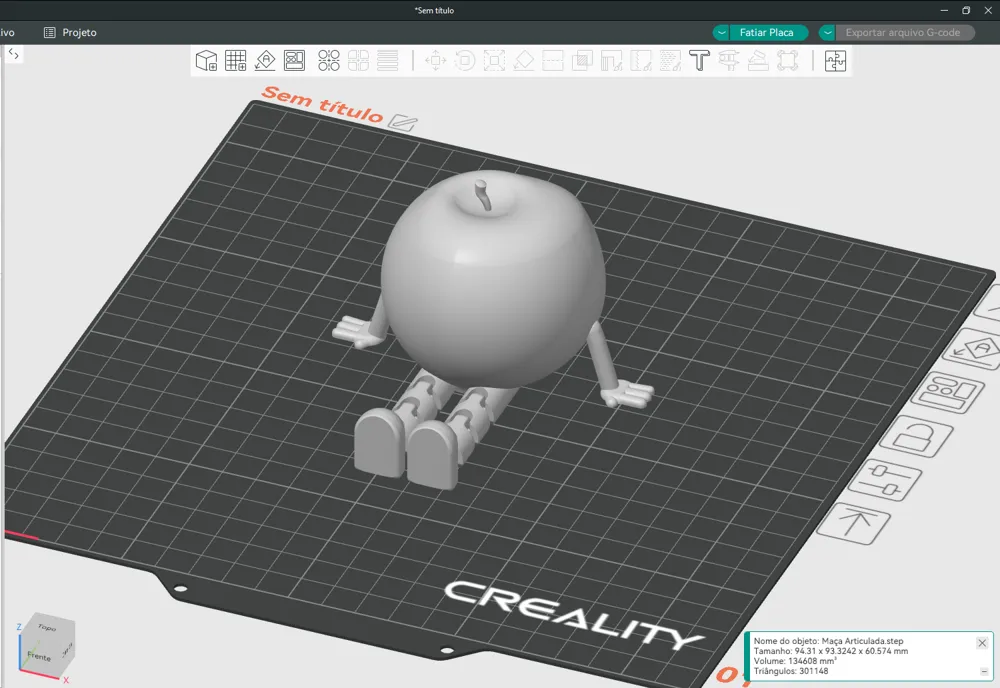Select the Scale tool

click(x=494, y=61)
